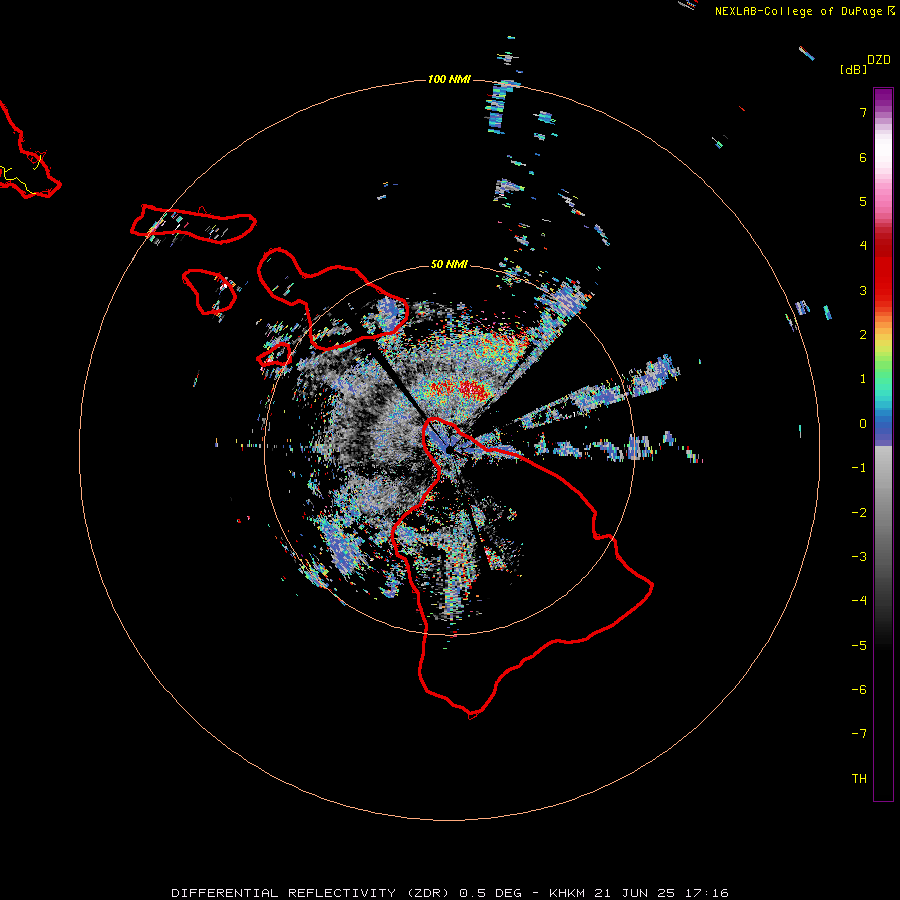Click the radar product caption at bottom
Viewport: 900px width, 900px height.
point(450,893)
